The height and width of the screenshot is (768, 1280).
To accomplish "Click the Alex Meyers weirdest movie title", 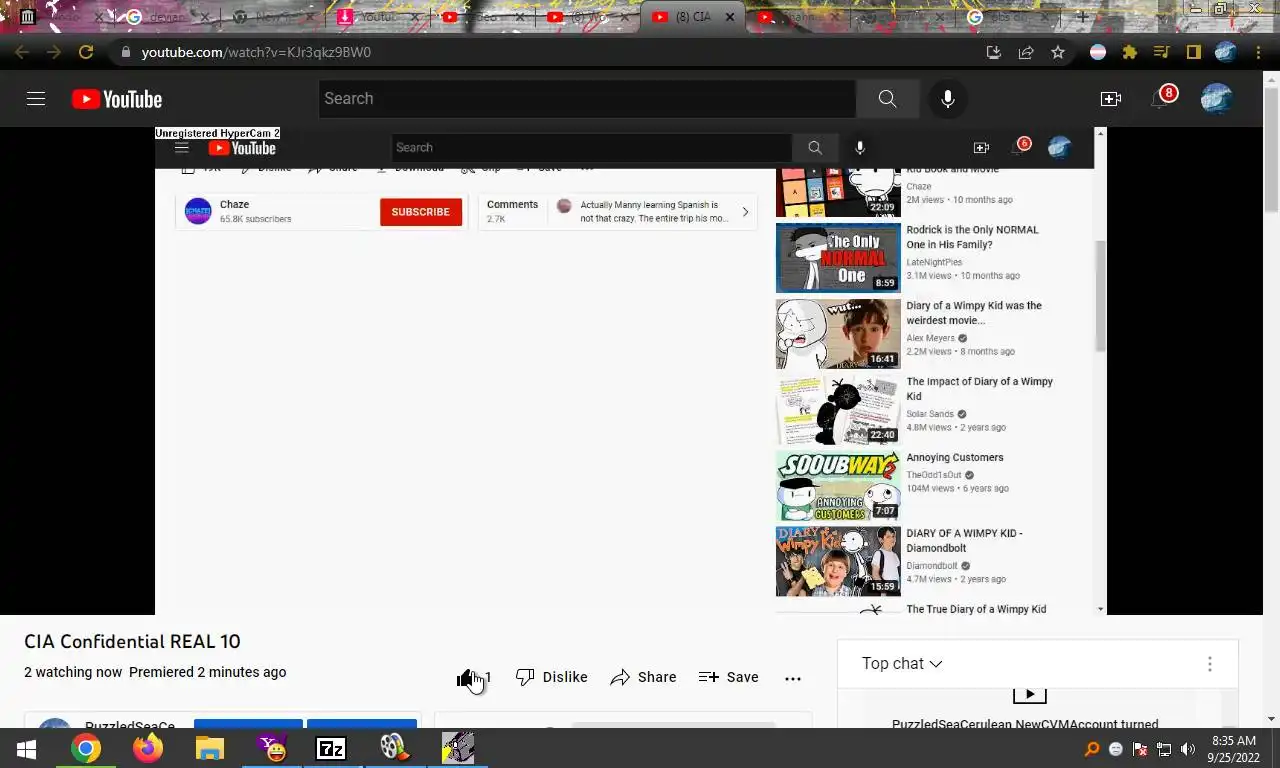I will [974, 313].
